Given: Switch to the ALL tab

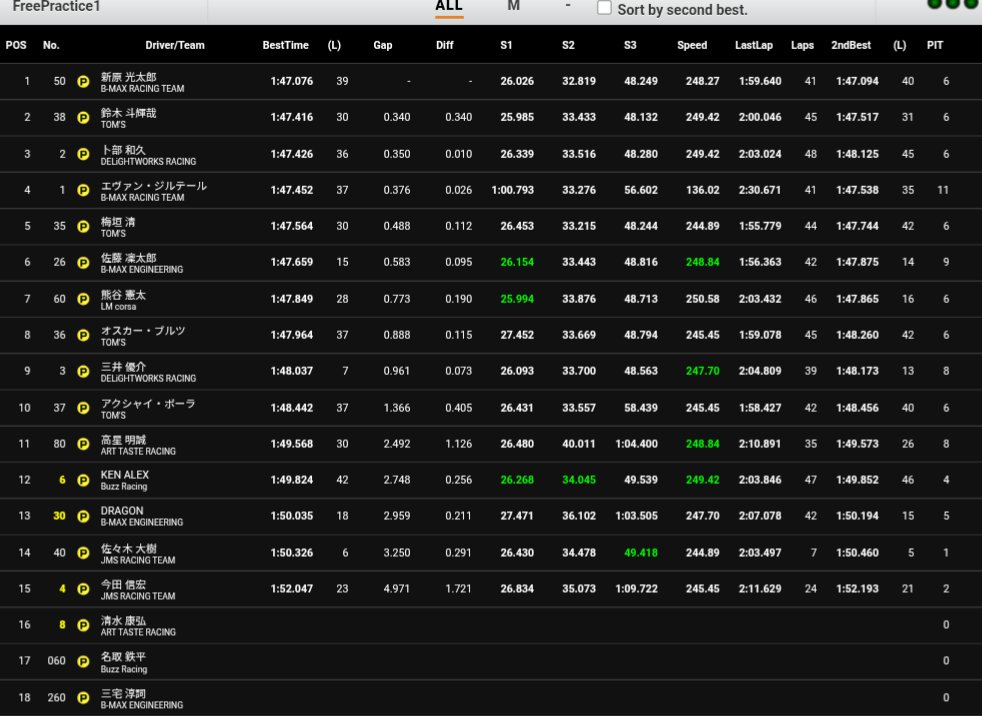Looking at the screenshot, I should coord(449,6).
